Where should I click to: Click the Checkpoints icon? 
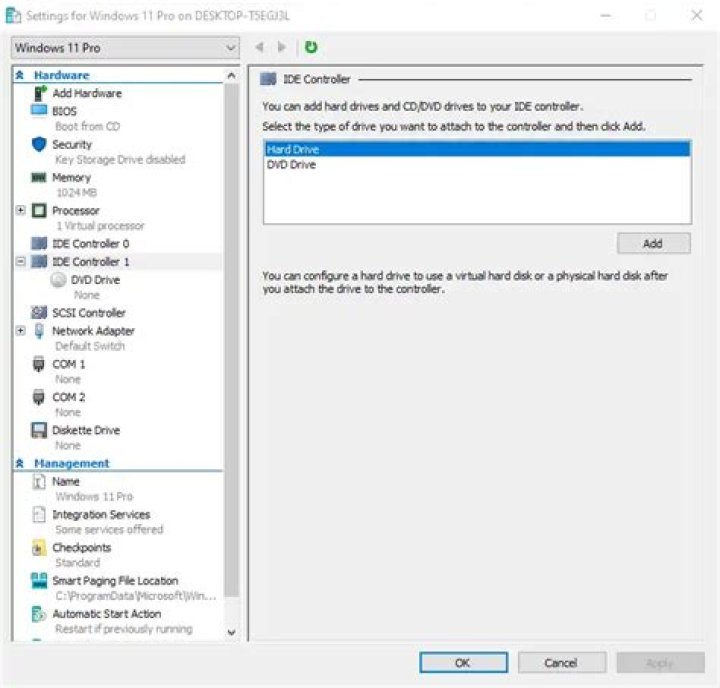(x=39, y=547)
